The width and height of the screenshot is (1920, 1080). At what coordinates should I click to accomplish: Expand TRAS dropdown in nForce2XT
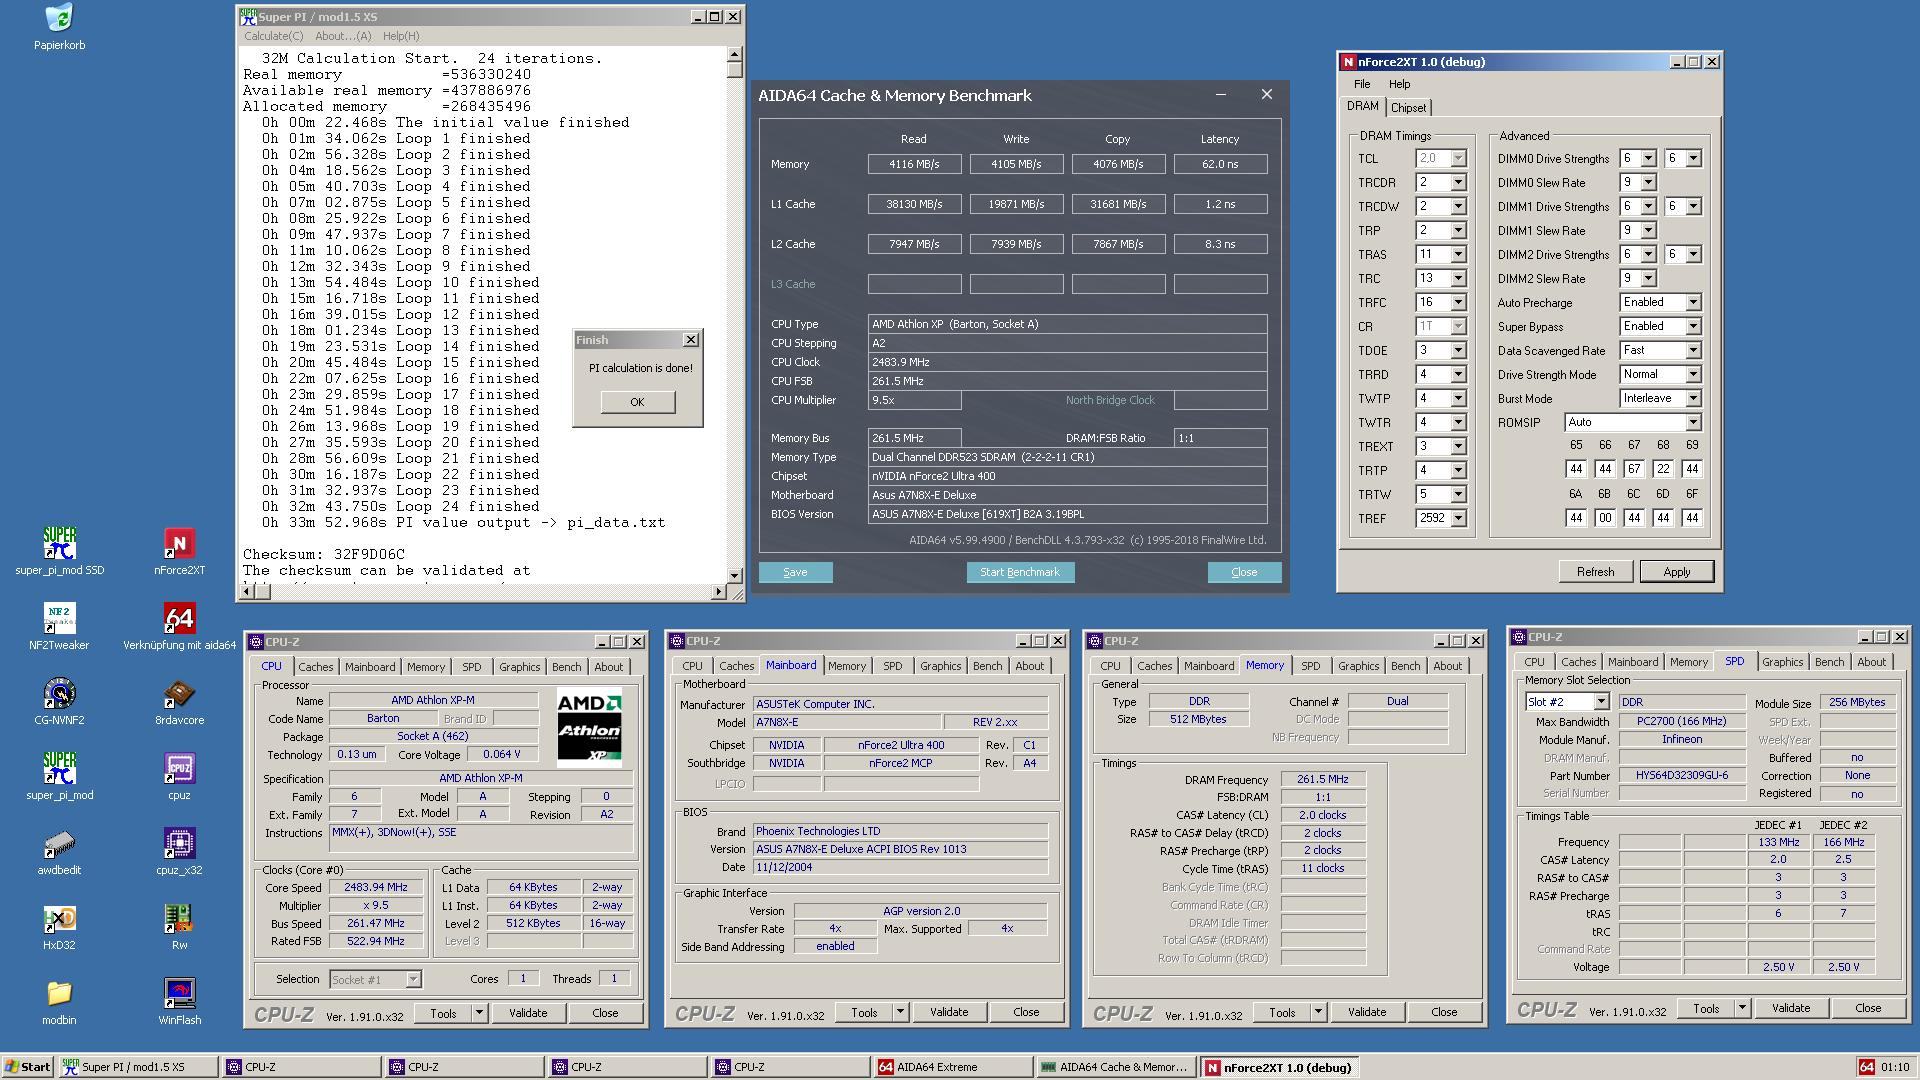pyautogui.click(x=1458, y=255)
